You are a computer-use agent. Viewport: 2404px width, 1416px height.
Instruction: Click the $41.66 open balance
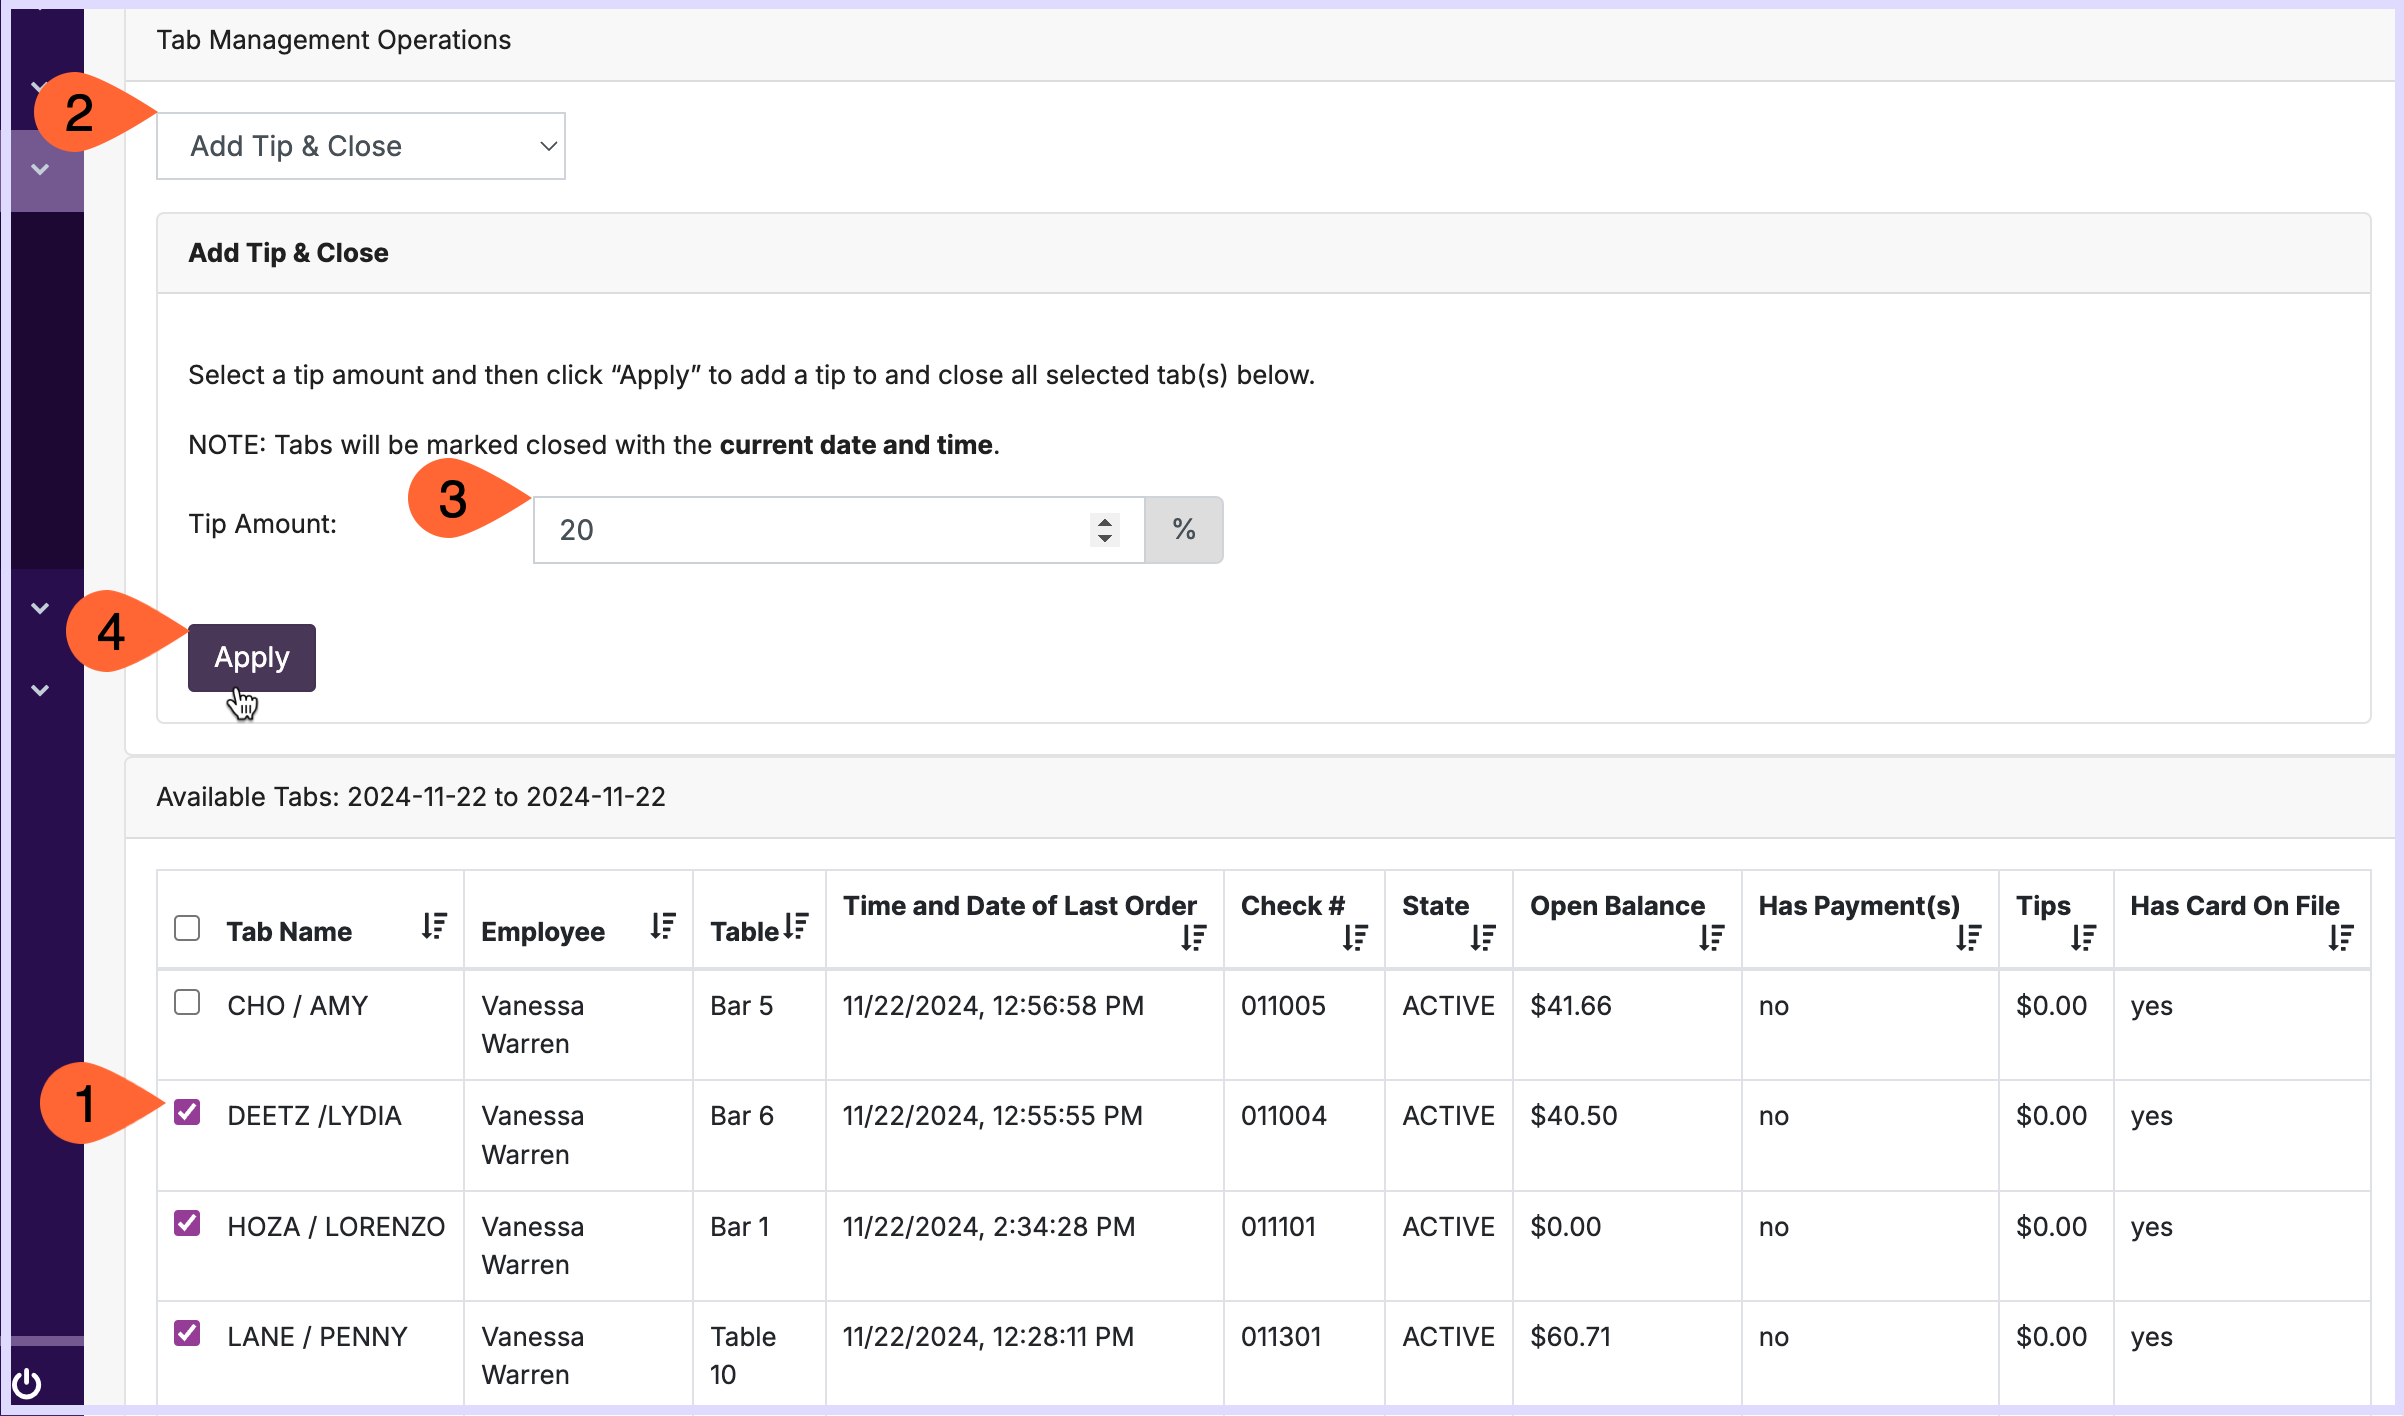tap(1571, 1006)
